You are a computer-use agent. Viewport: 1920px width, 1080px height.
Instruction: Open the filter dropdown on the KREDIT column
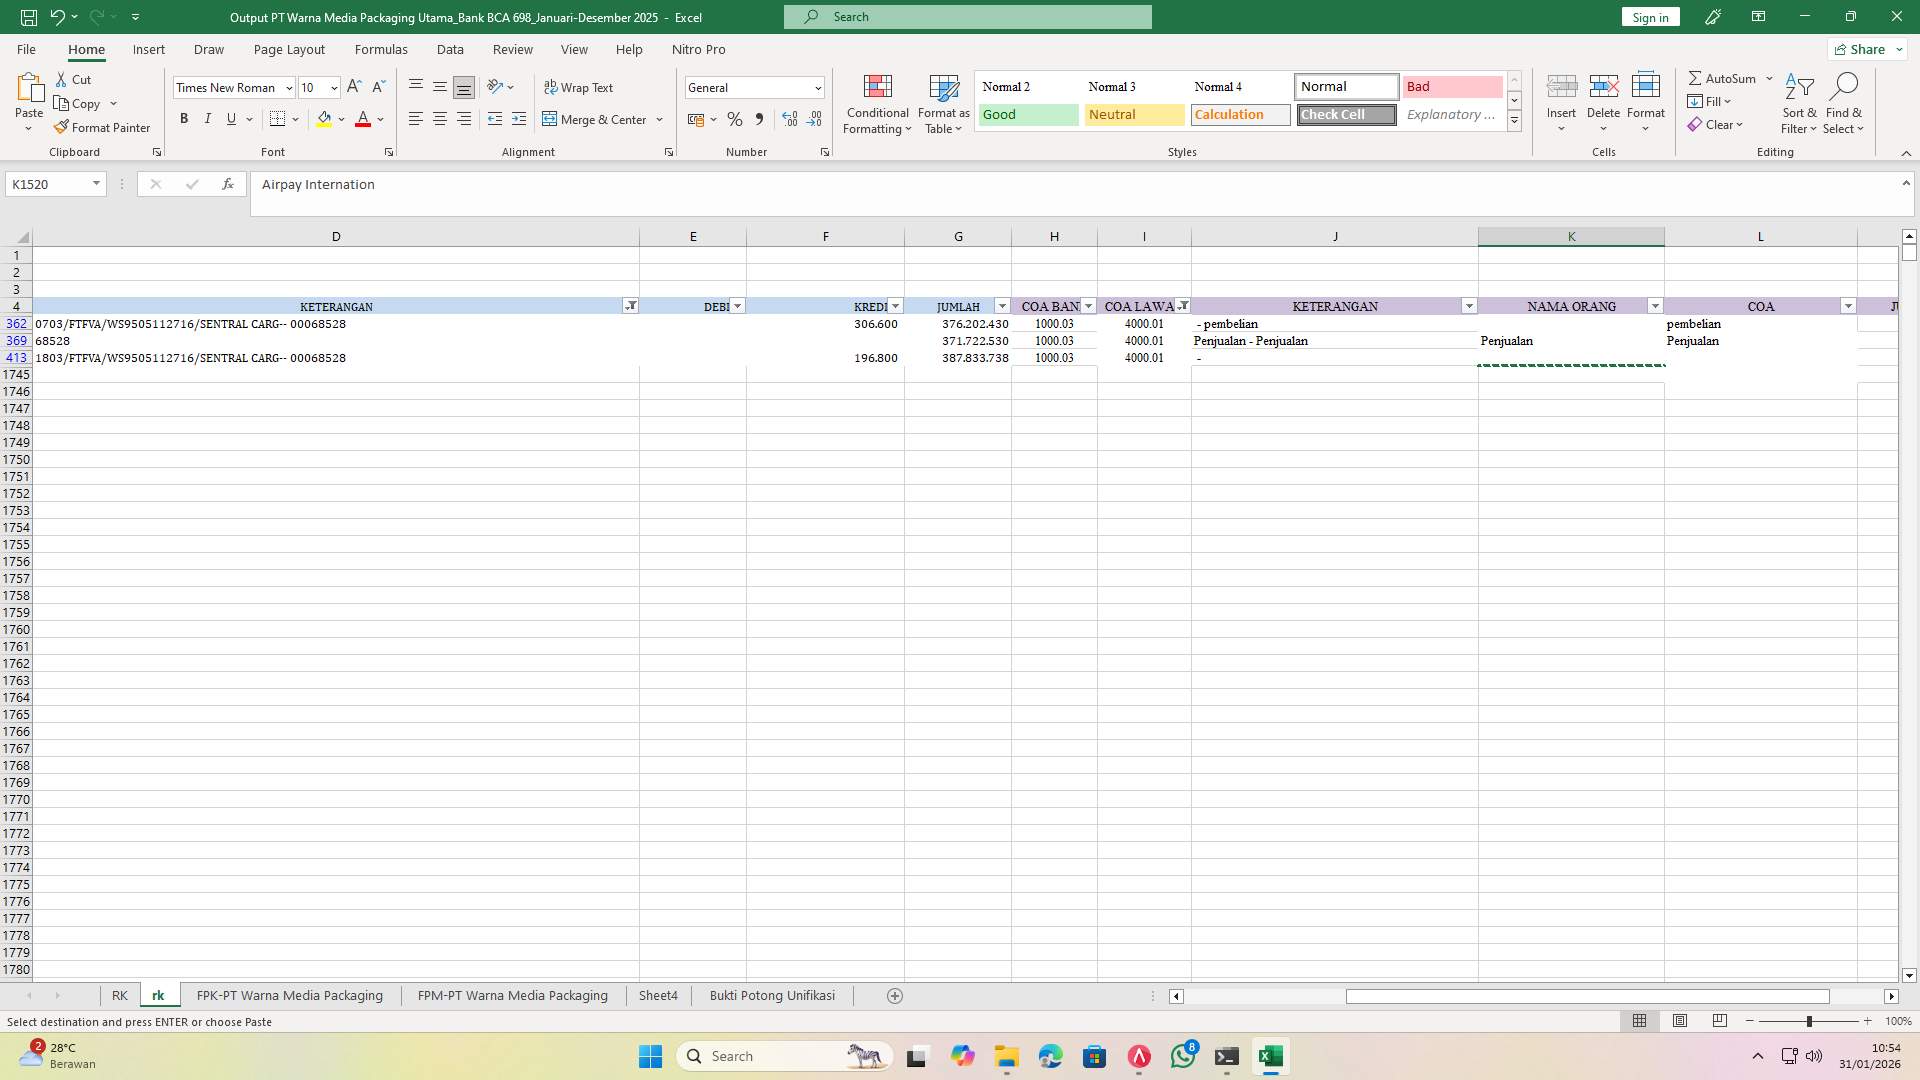point(895,306)
